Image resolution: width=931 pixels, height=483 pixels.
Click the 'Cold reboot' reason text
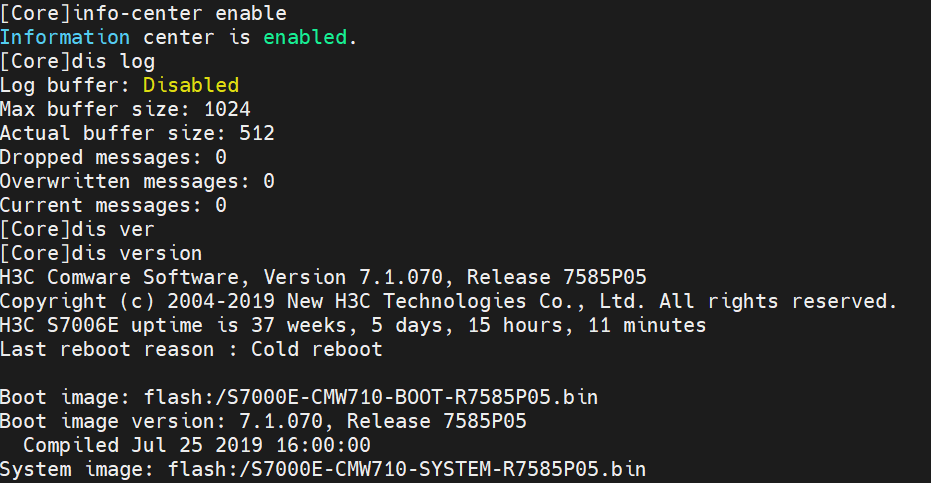click(316, 349)
